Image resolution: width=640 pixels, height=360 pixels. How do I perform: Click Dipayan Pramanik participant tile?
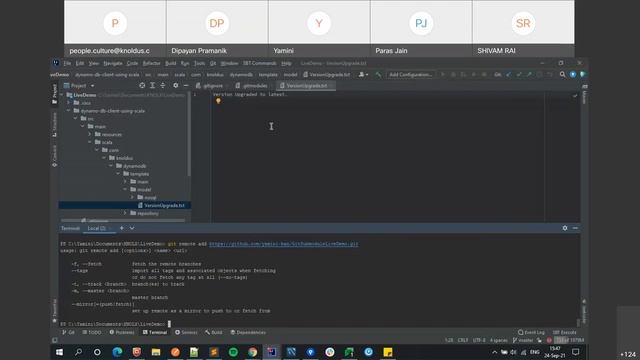[217, 29]
